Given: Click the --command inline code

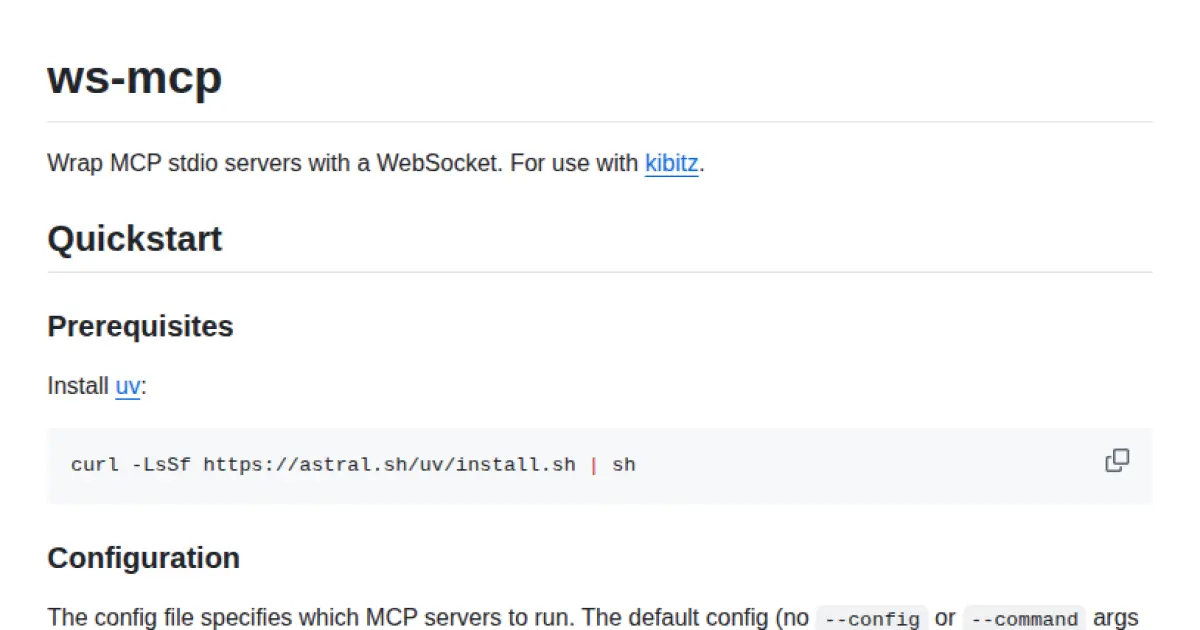Looking at the screenshot, I should (x=1024, y=619).
